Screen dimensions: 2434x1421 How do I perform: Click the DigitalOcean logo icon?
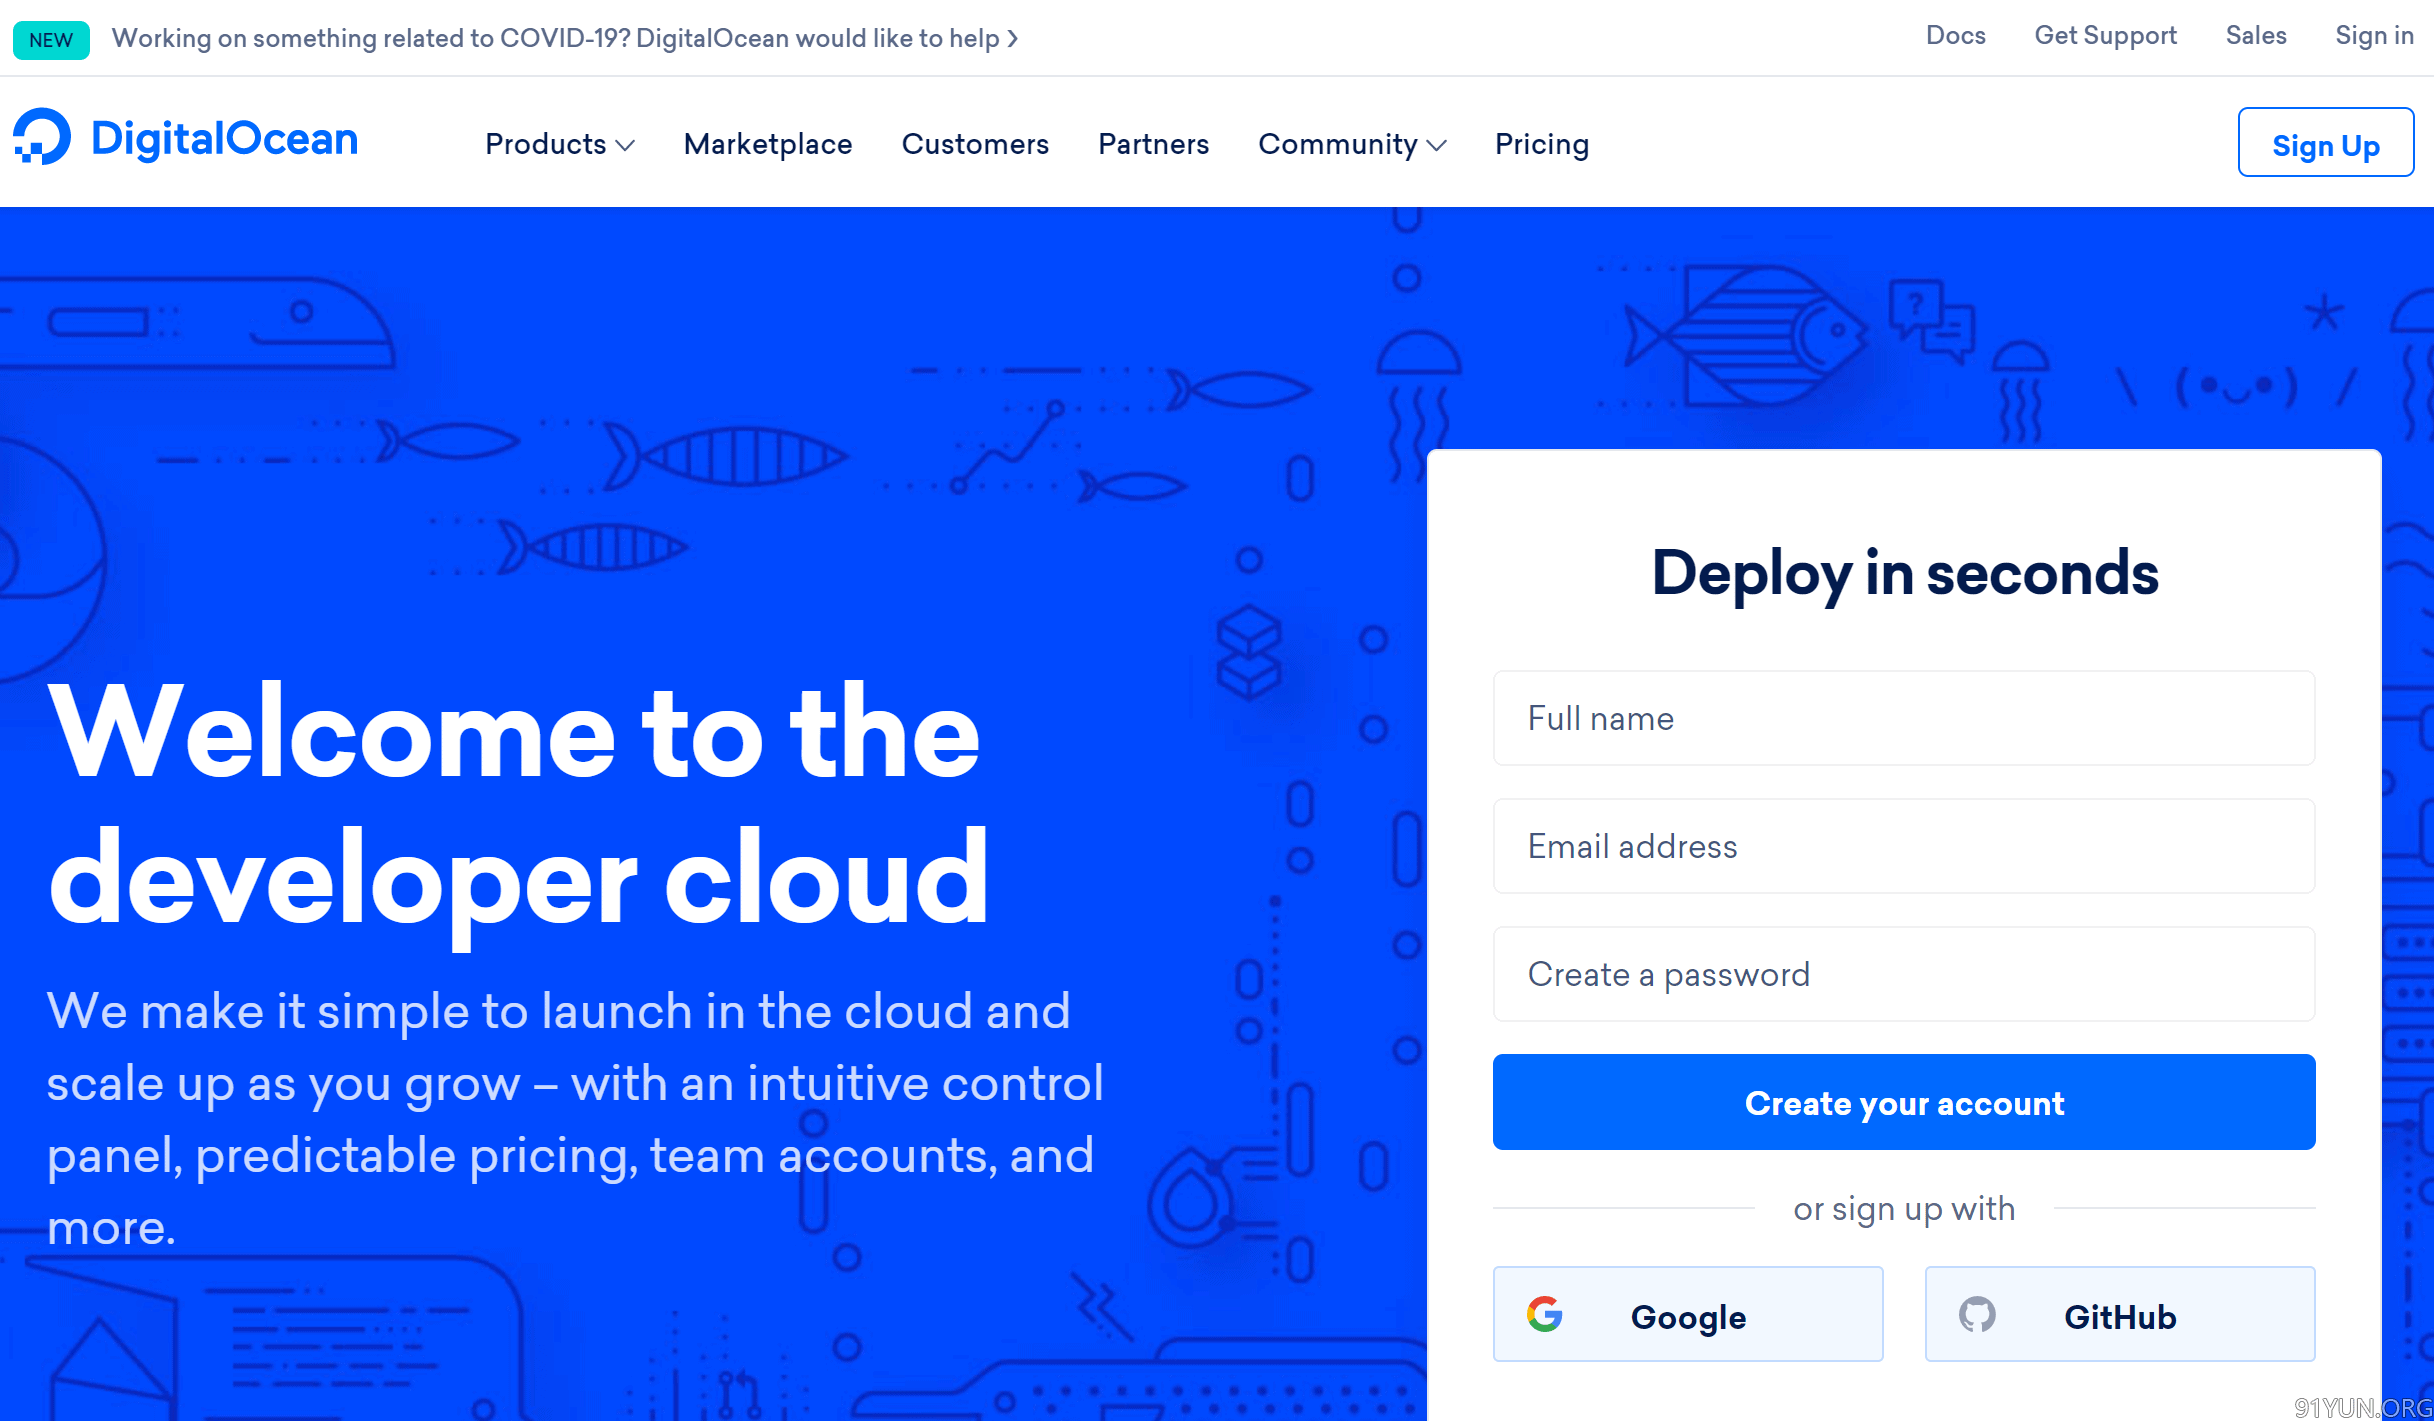pos(42,136)
